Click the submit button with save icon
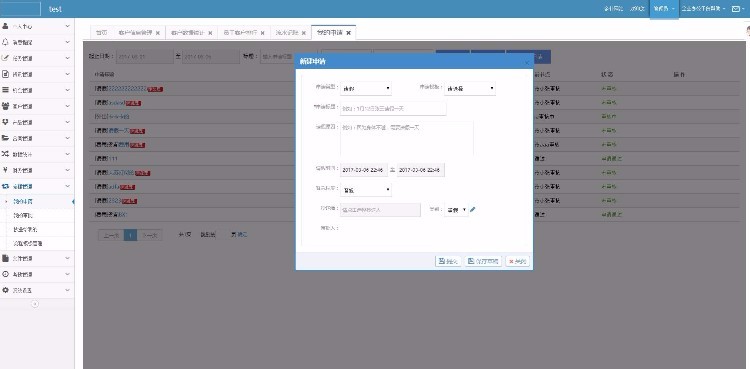750x369 pixels. [448, 261]
